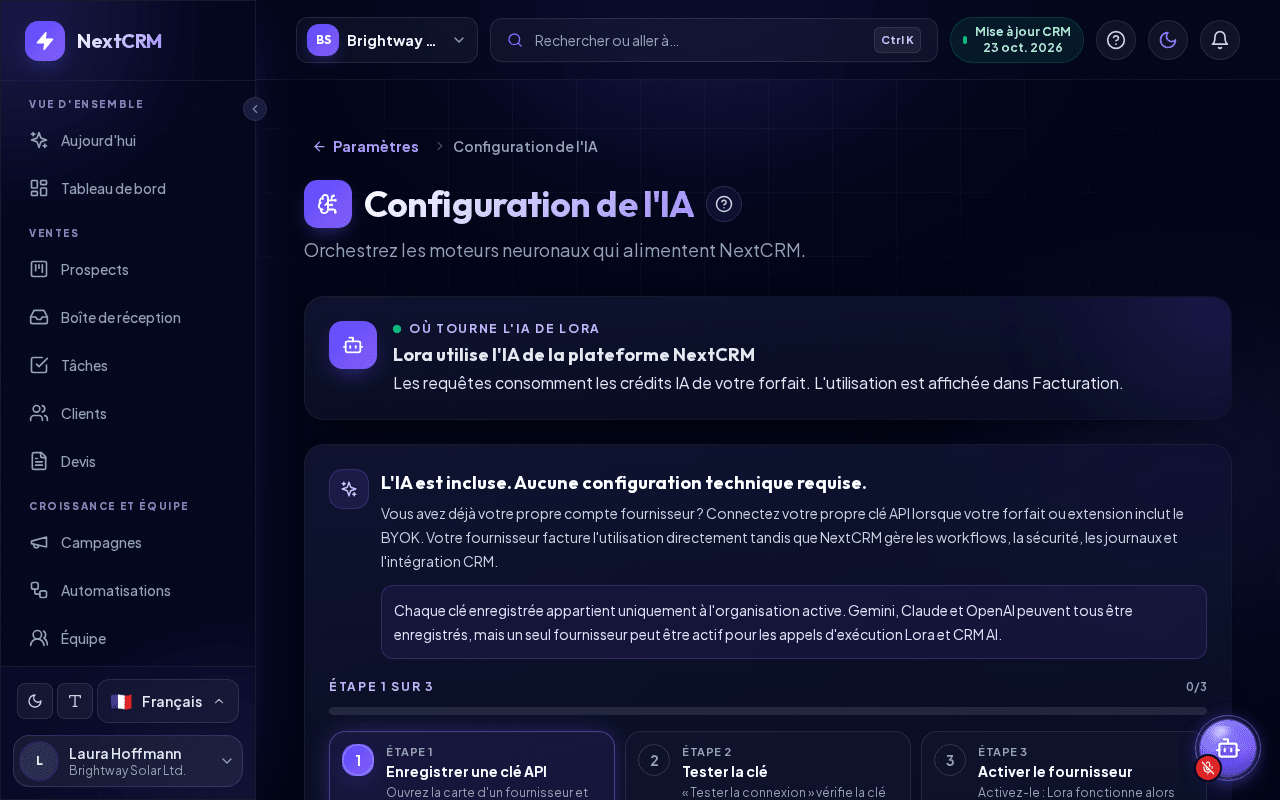Open the Français language dropdown
Screen dimensions: 1280x800
(x=168, y=701)
